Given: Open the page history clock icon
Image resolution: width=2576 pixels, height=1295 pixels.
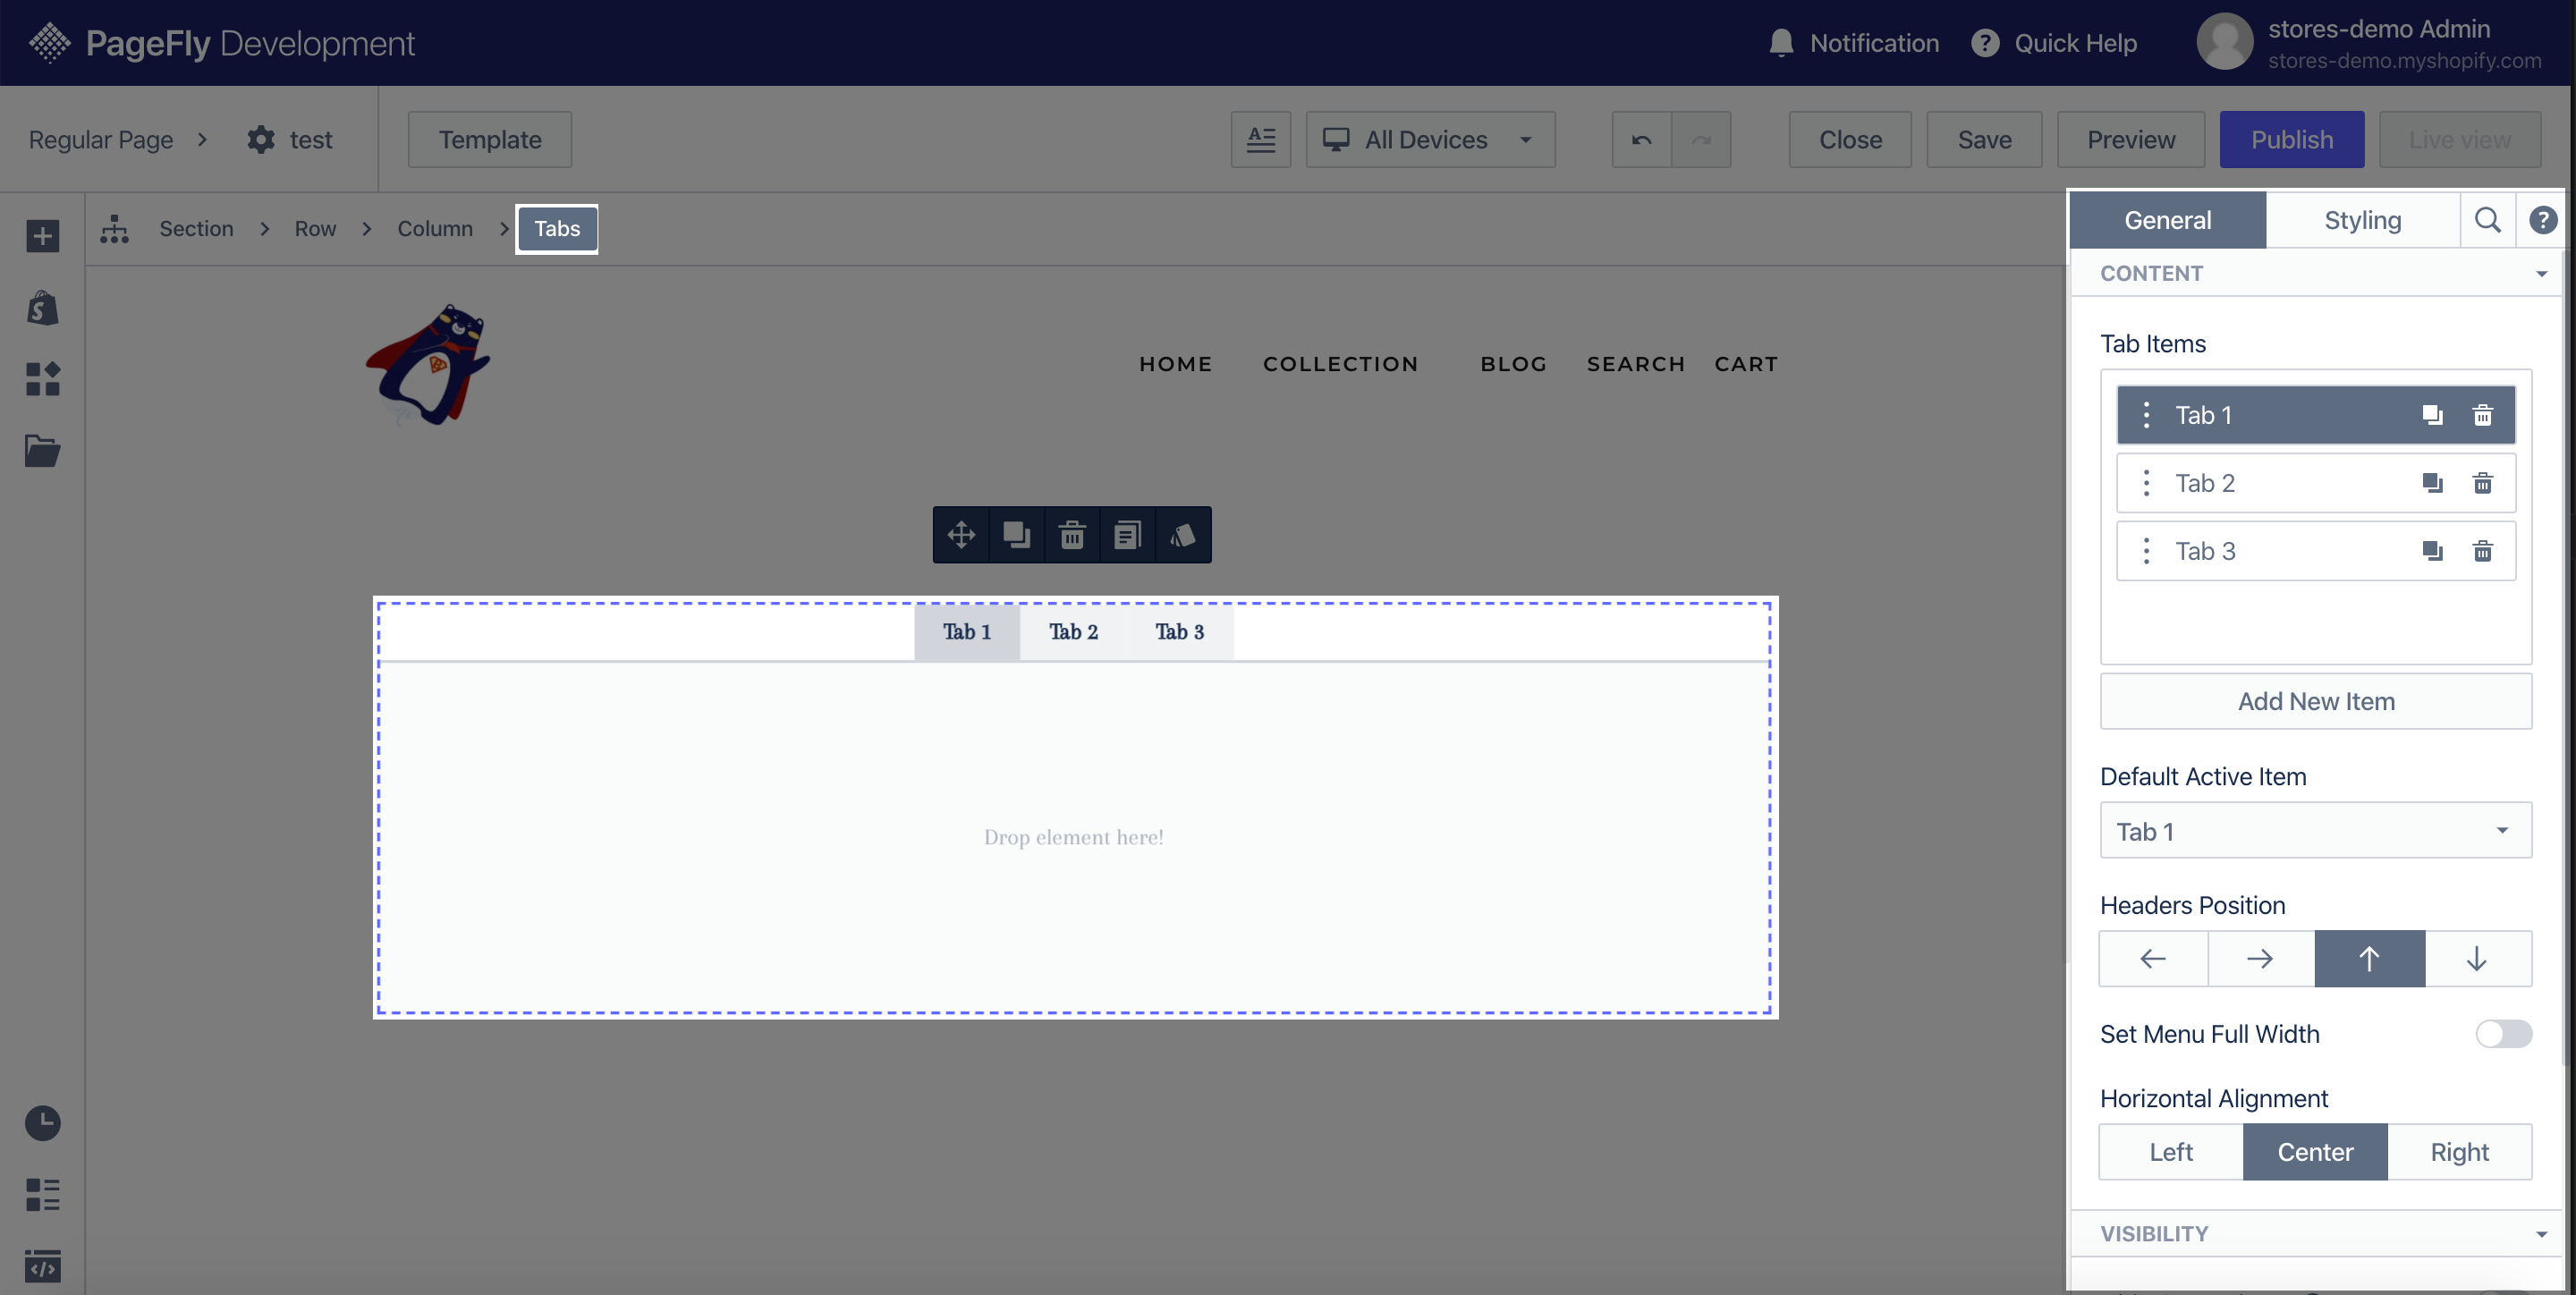Looking at the screenshot, I should point(42,1123).
